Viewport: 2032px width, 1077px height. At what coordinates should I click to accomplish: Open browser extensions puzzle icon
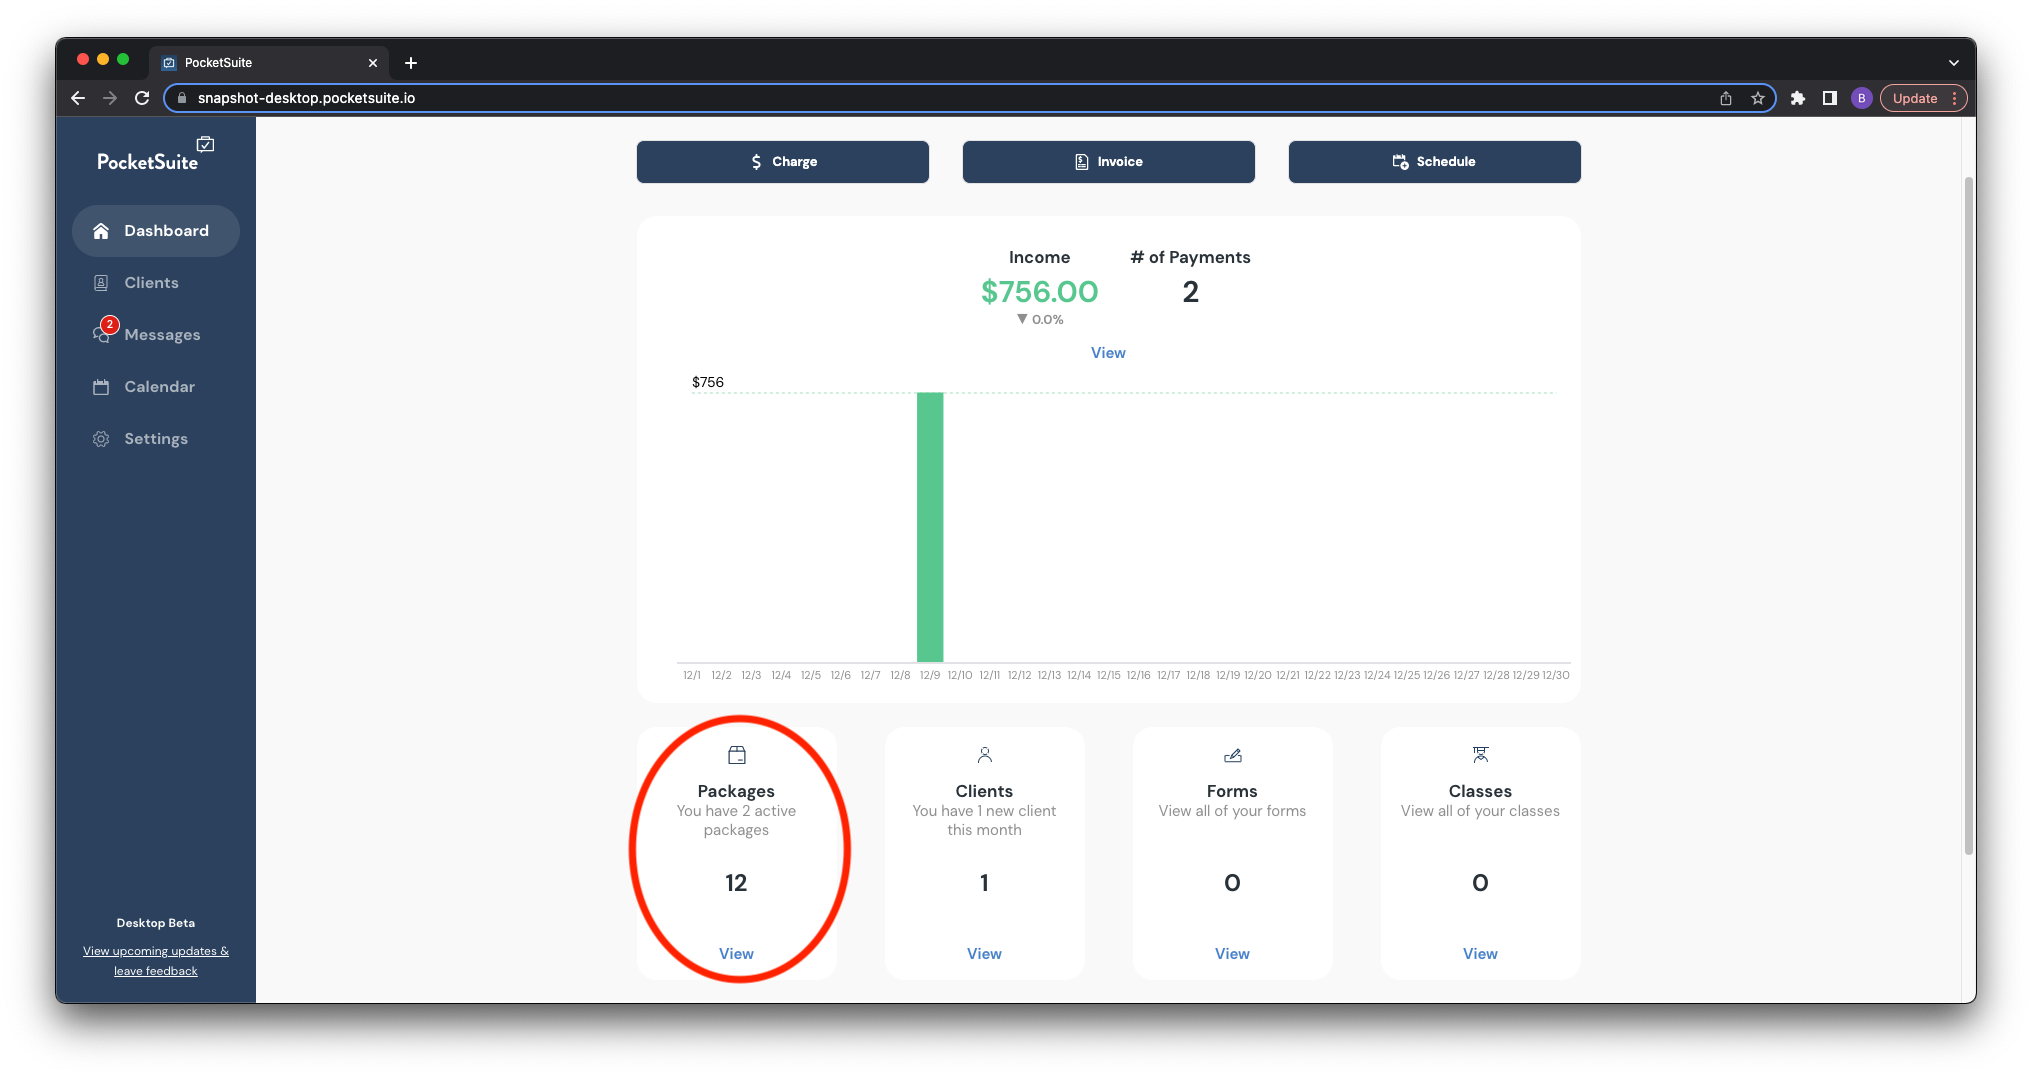click(1798, 98)
